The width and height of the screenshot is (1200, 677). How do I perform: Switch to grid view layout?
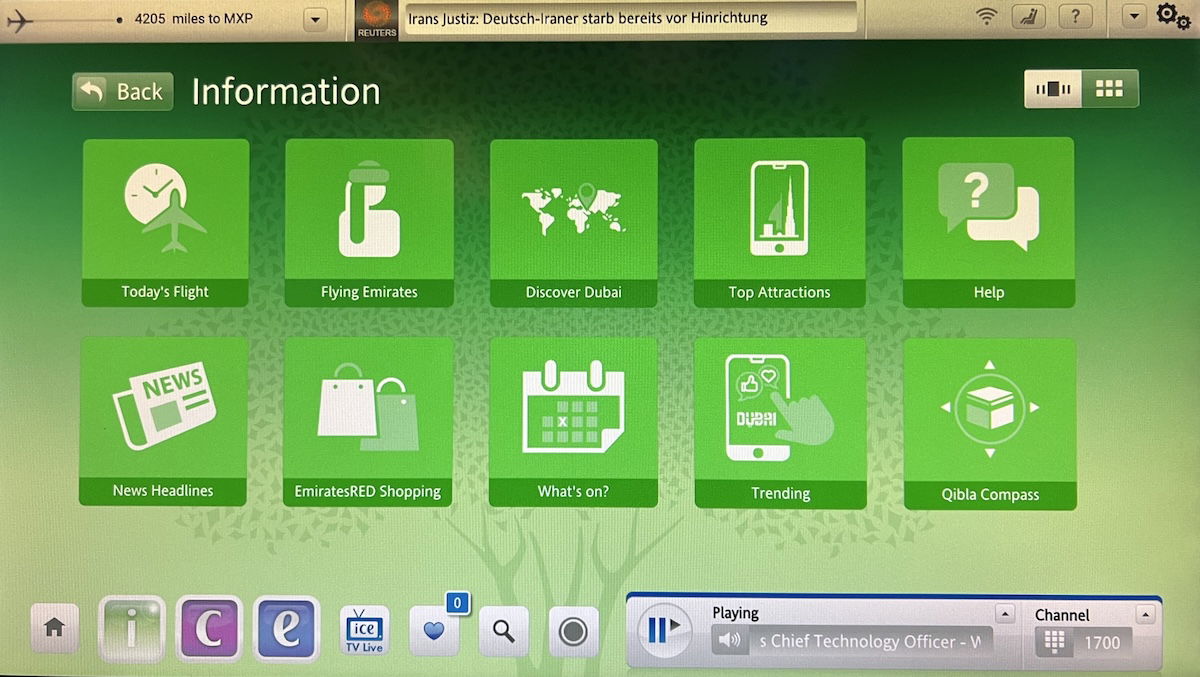click(1109, 89)
